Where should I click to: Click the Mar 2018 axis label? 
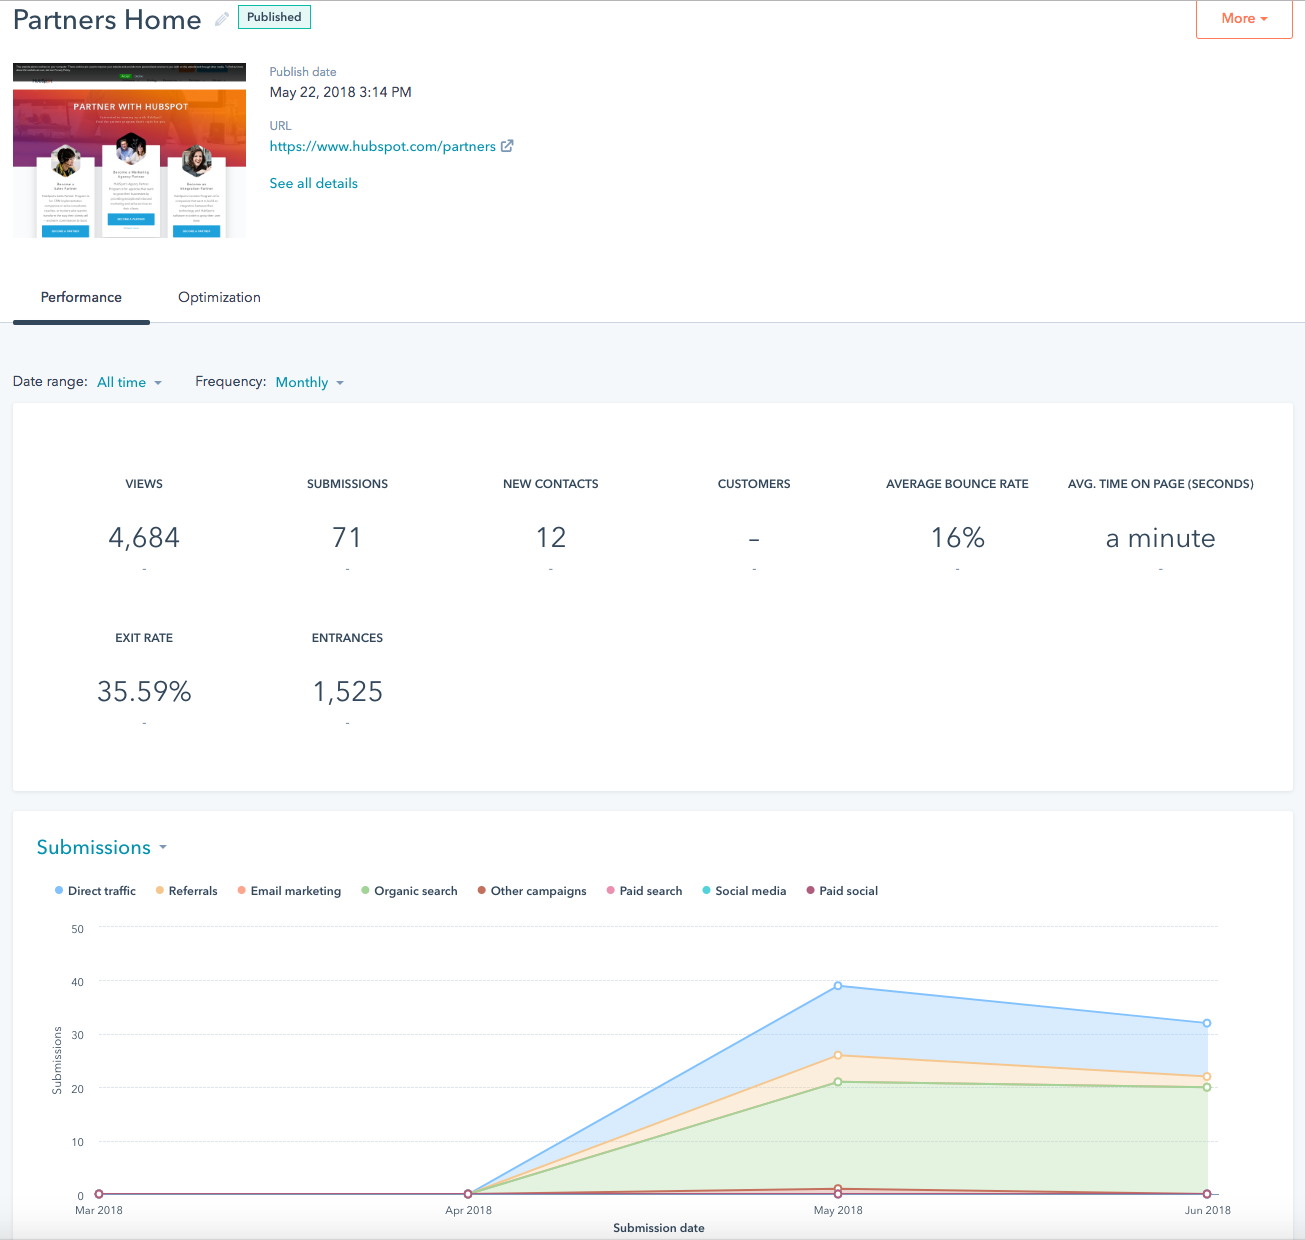(x=99, y=1210)
